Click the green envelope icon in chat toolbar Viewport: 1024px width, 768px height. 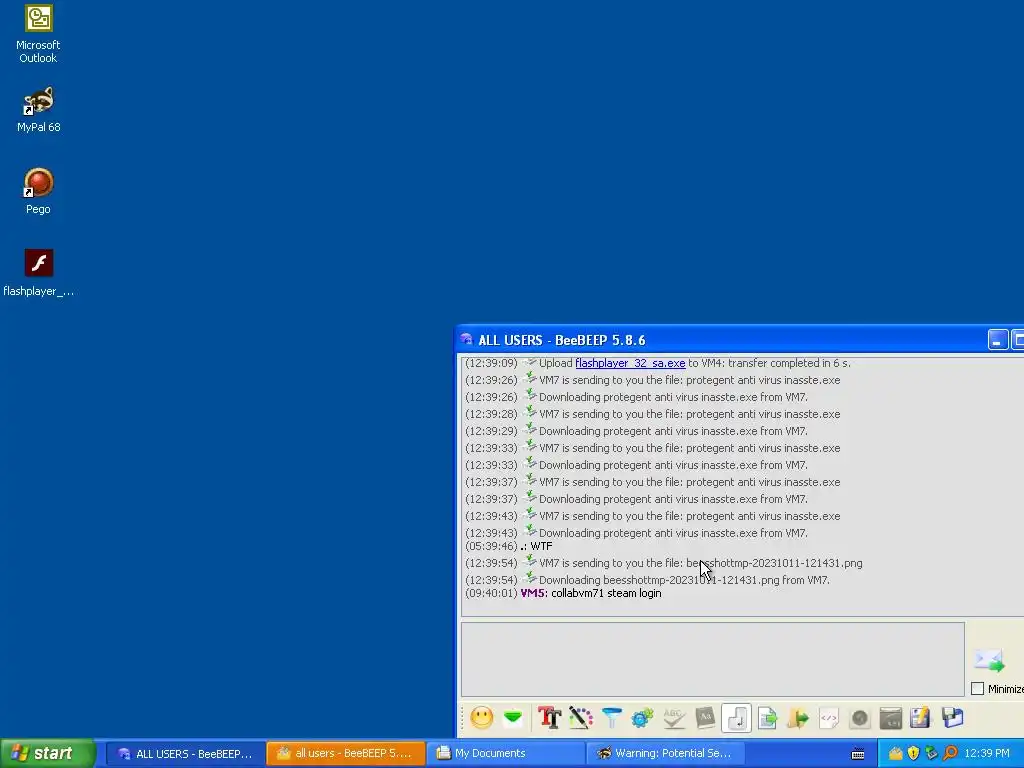pyautogui.click(x=513, y=718)
